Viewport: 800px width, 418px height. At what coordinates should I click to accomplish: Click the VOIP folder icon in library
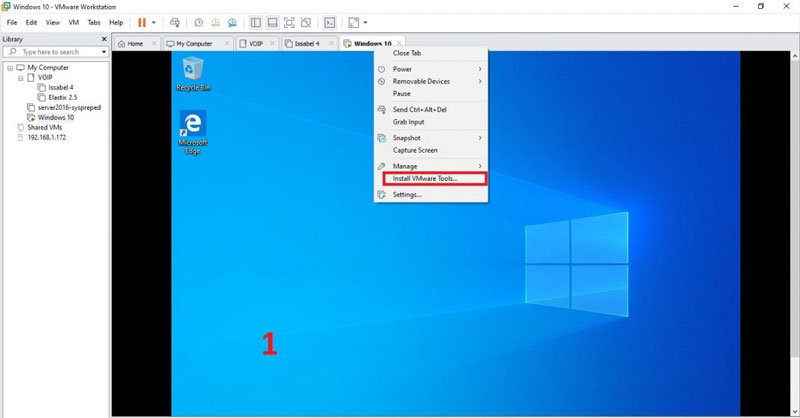[31, 78]
